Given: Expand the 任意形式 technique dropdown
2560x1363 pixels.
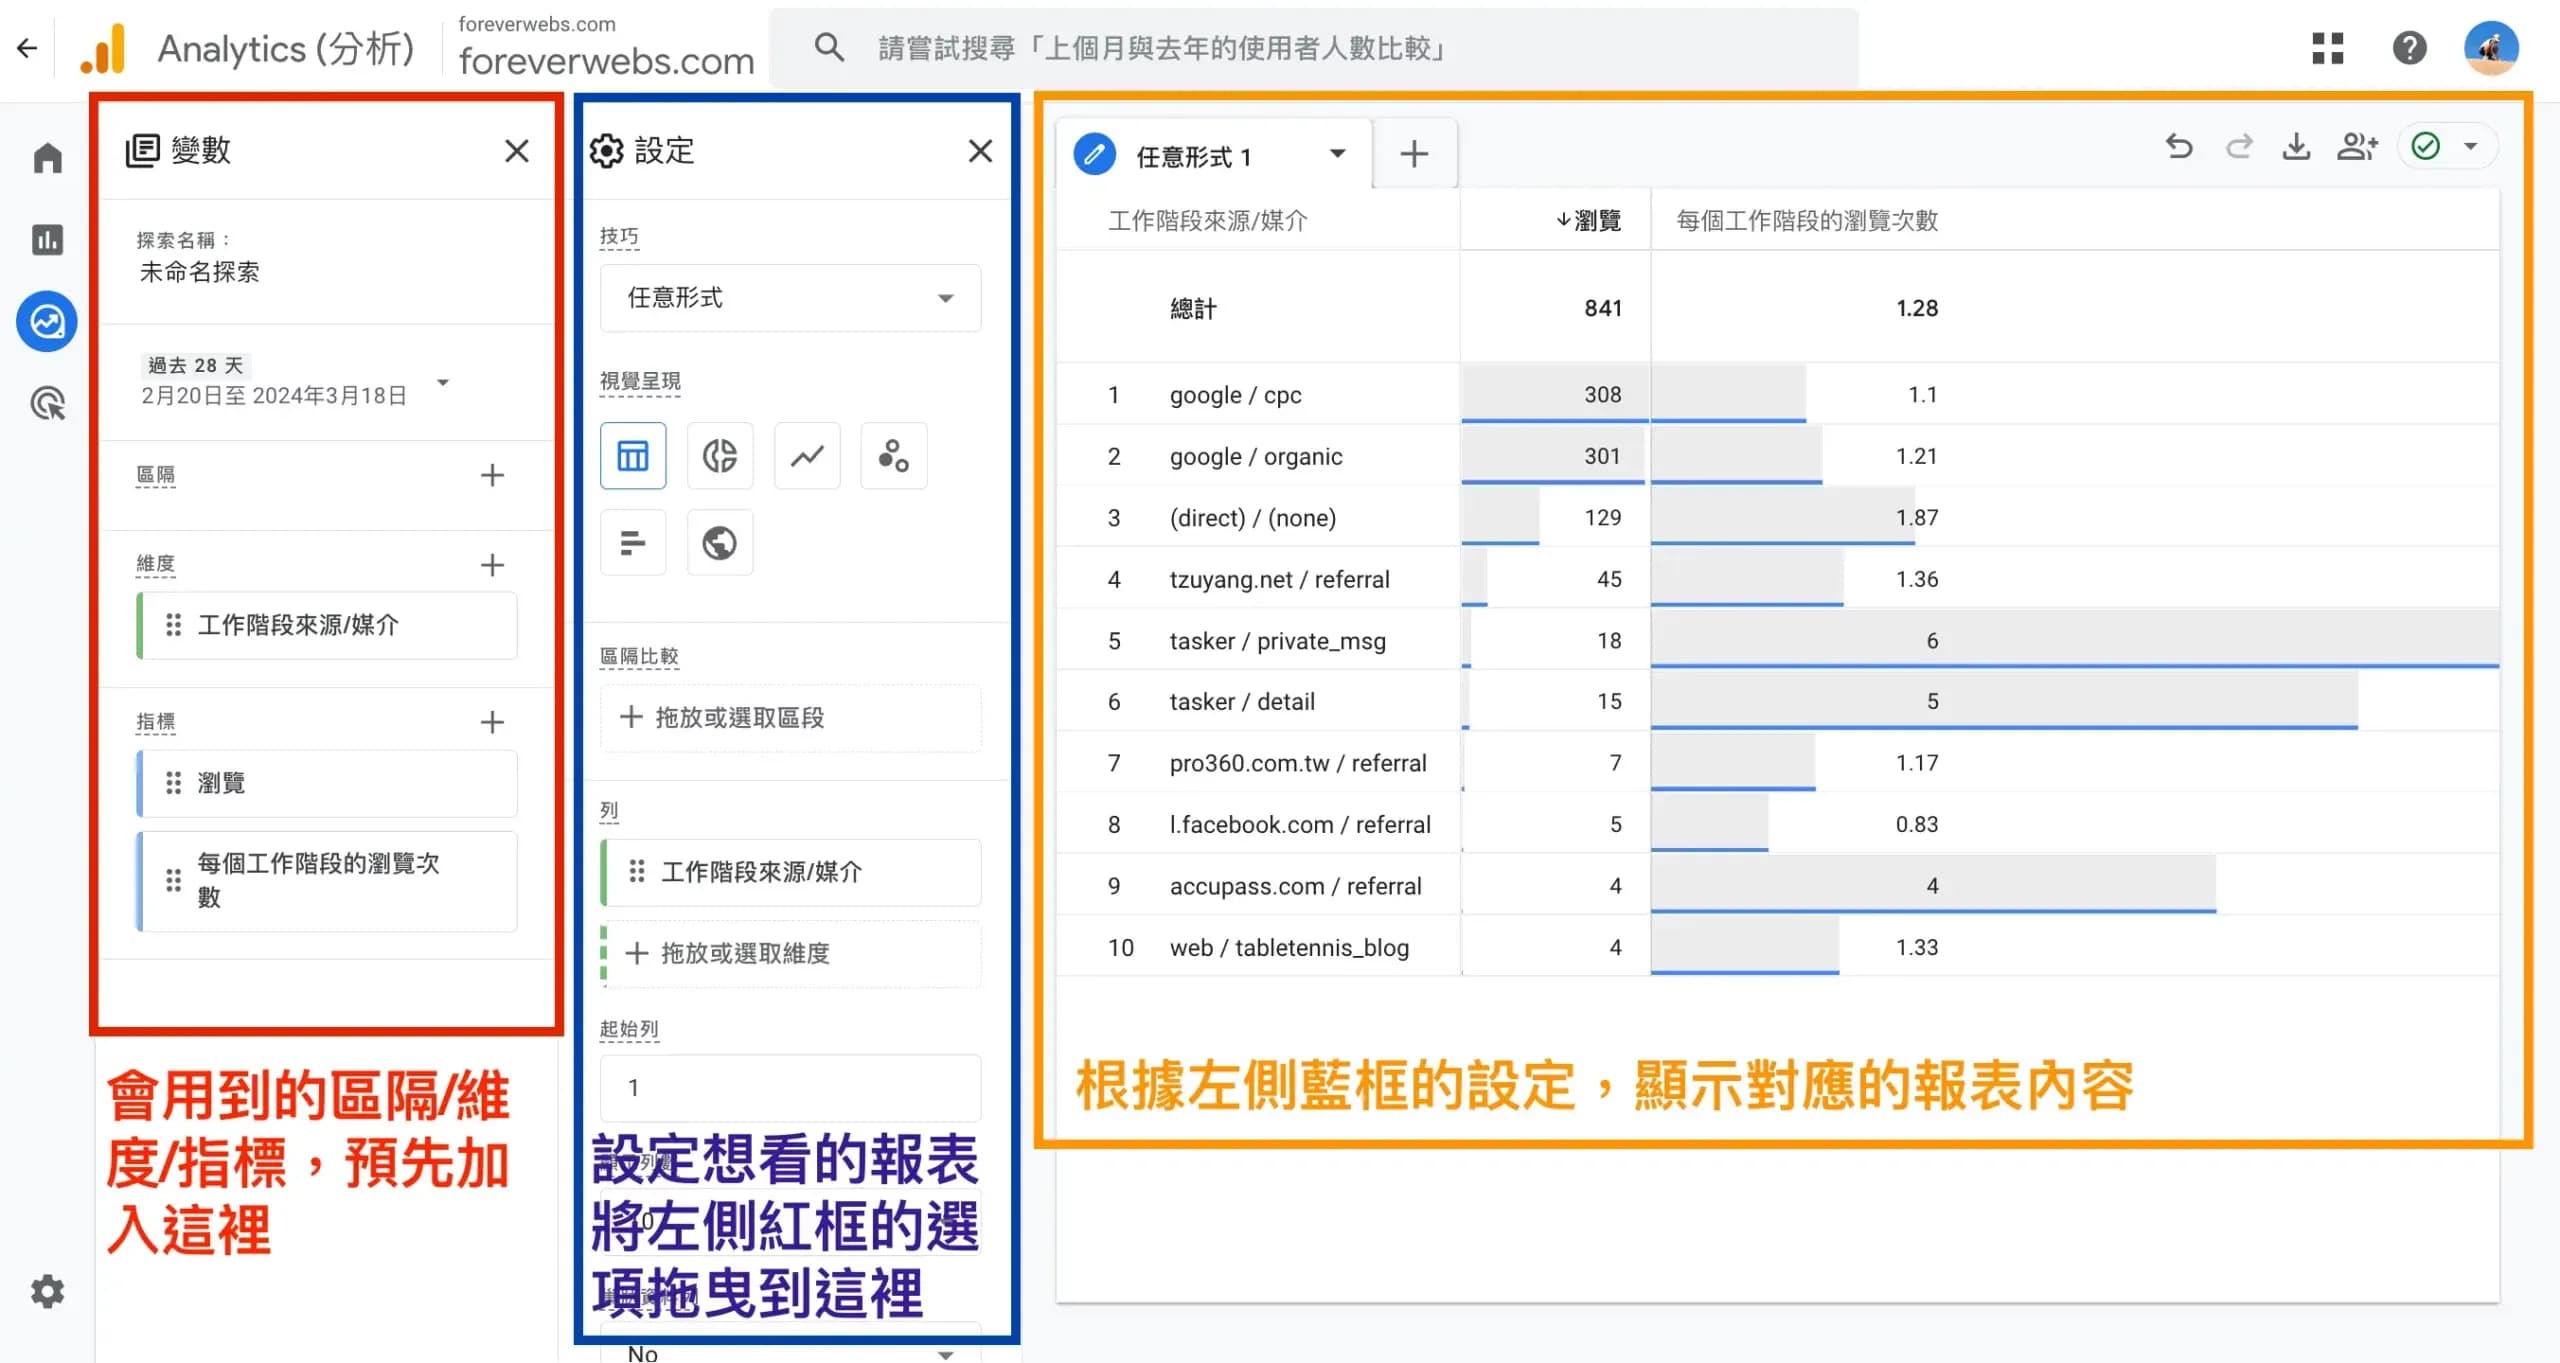Looking at the screenshot, I should pyautogui.click(x=790, y=298).
